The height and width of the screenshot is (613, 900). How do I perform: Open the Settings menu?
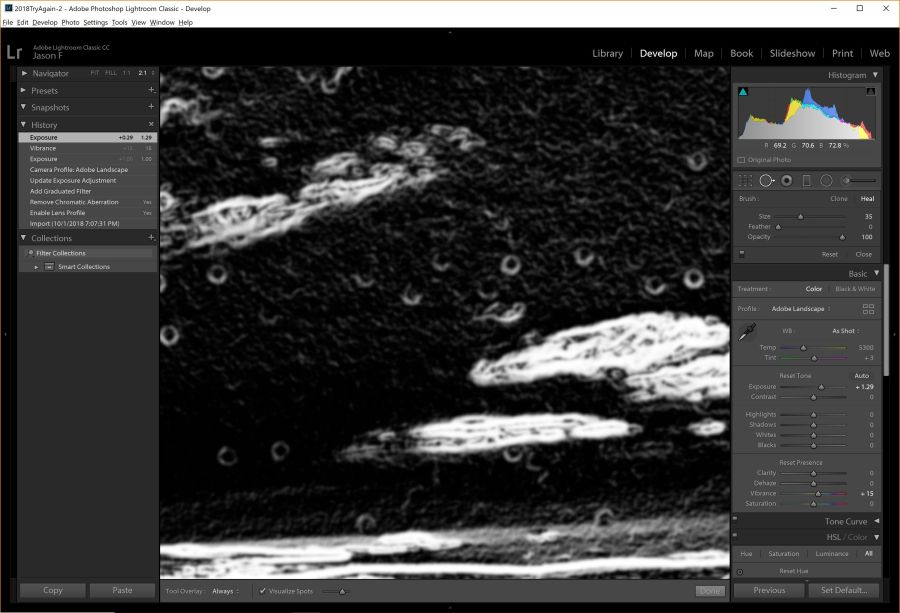(x=96, y=22)
